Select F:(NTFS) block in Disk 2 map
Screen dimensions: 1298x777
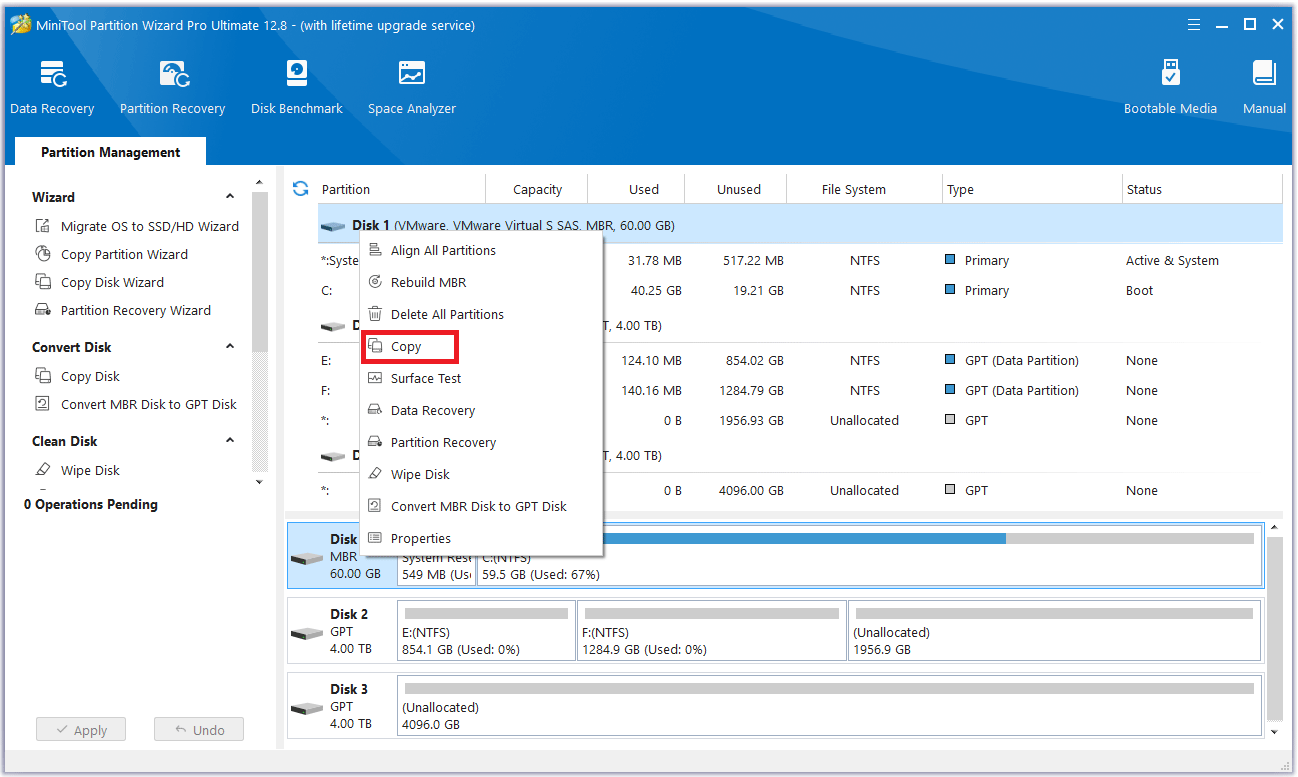pos(712,630)
